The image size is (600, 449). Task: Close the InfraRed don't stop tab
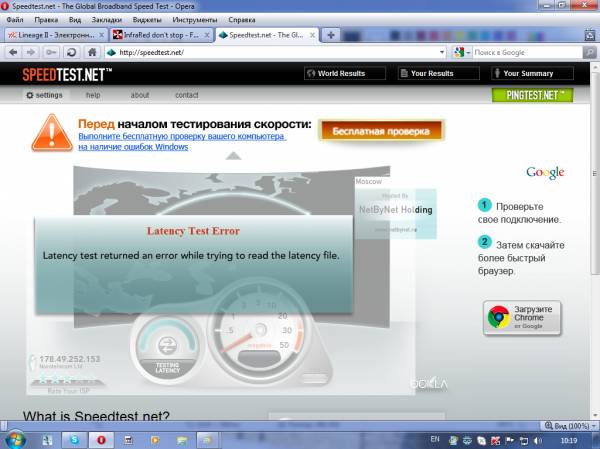tap(207, 35)
